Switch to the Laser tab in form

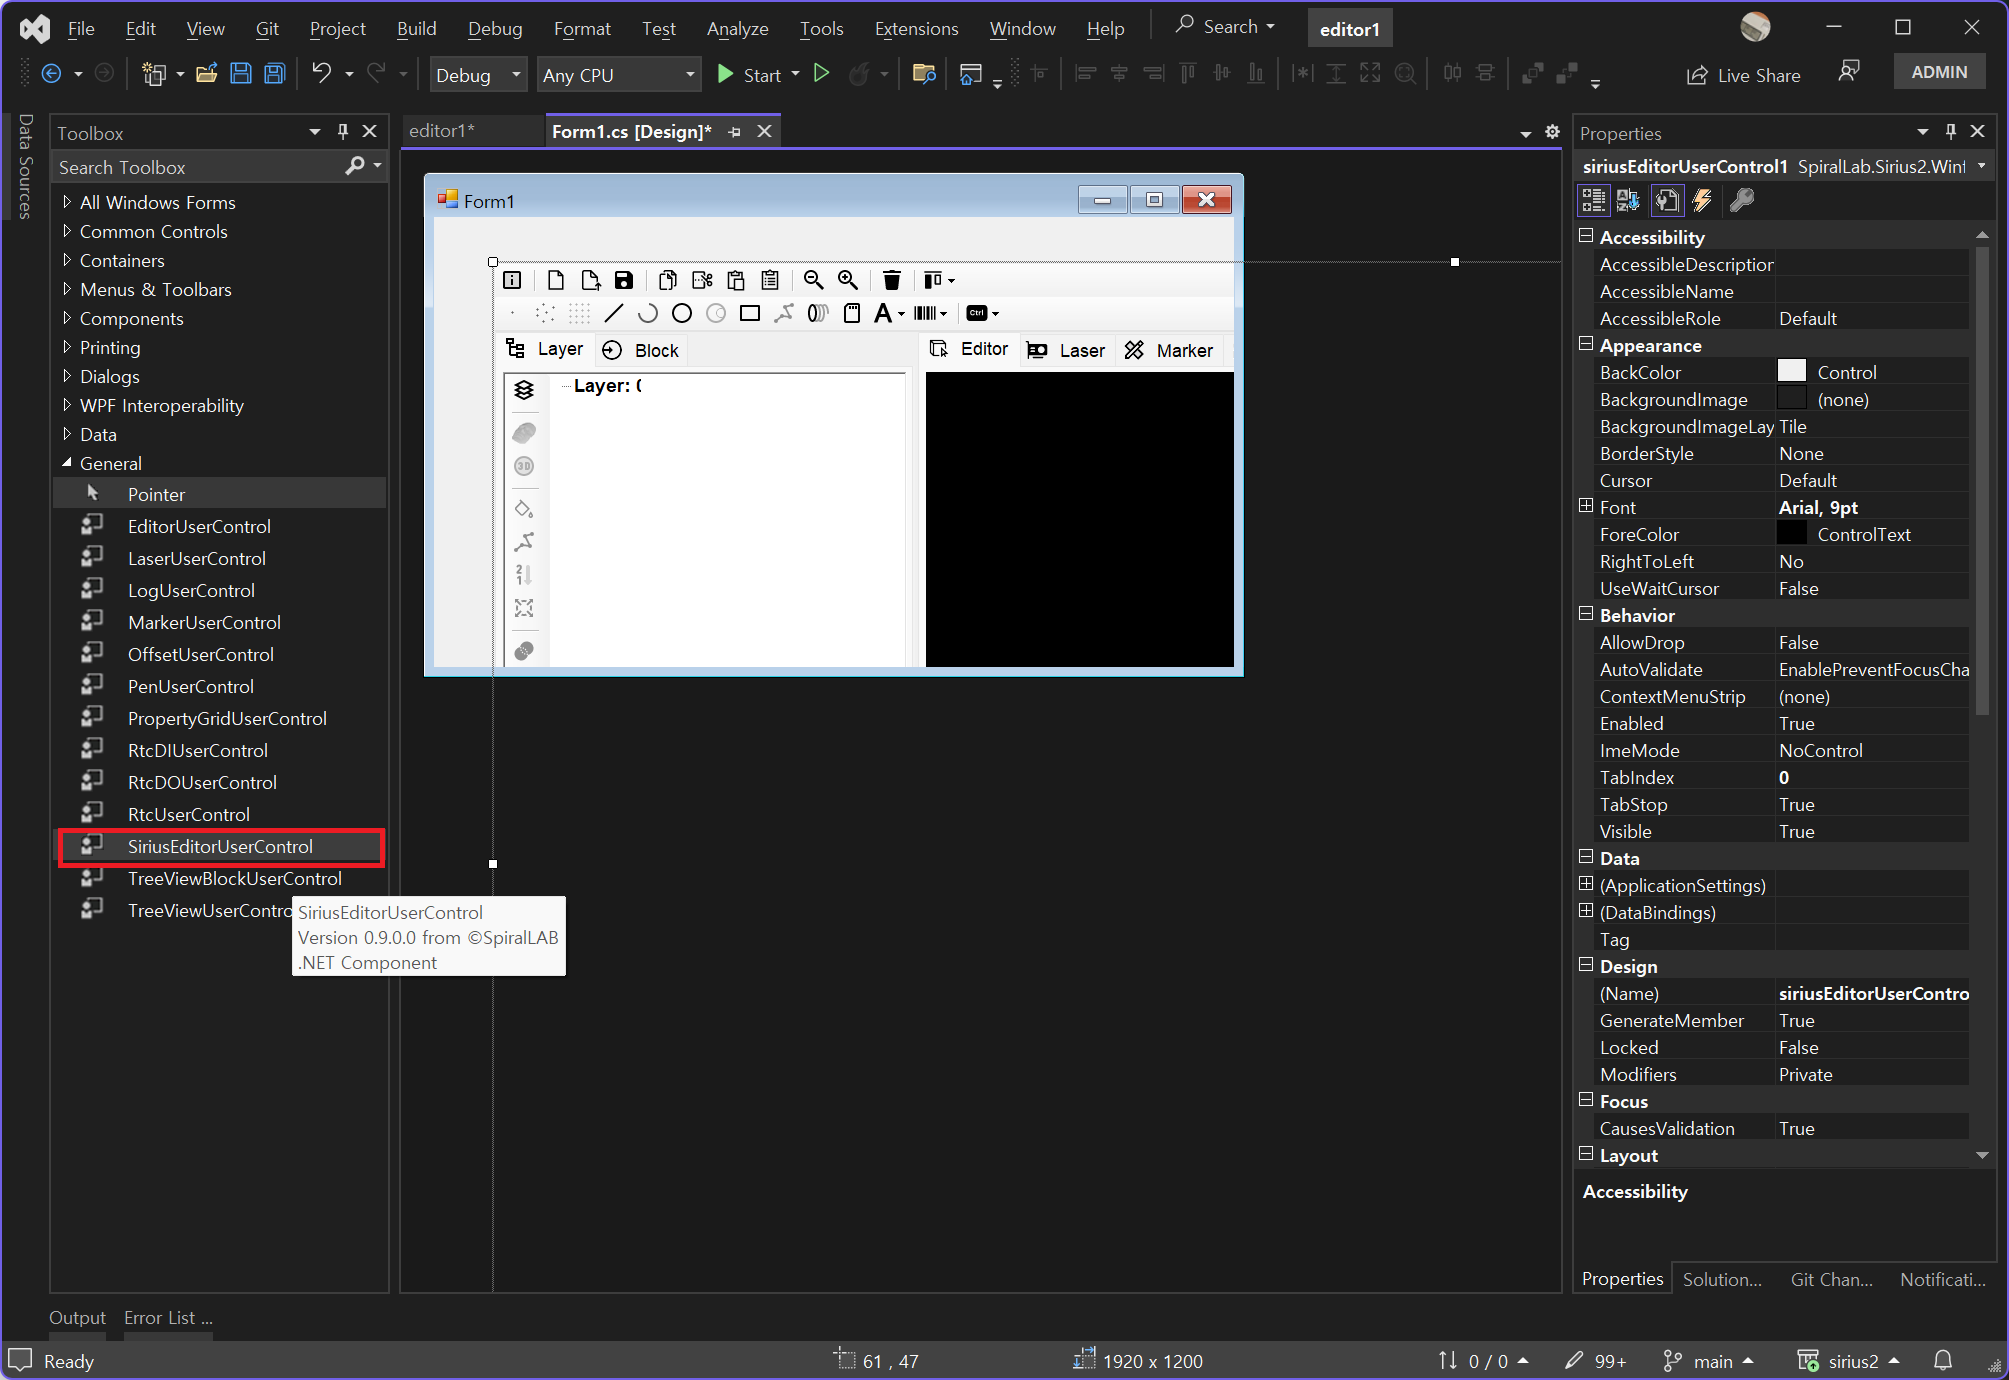pyautogui.click(x=1066, y=350)
